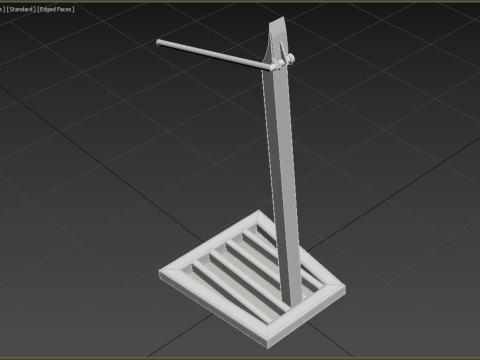The image size is (480, 360).
Task: Open the Standard viewport quality menu
Action: pos(21,9)
